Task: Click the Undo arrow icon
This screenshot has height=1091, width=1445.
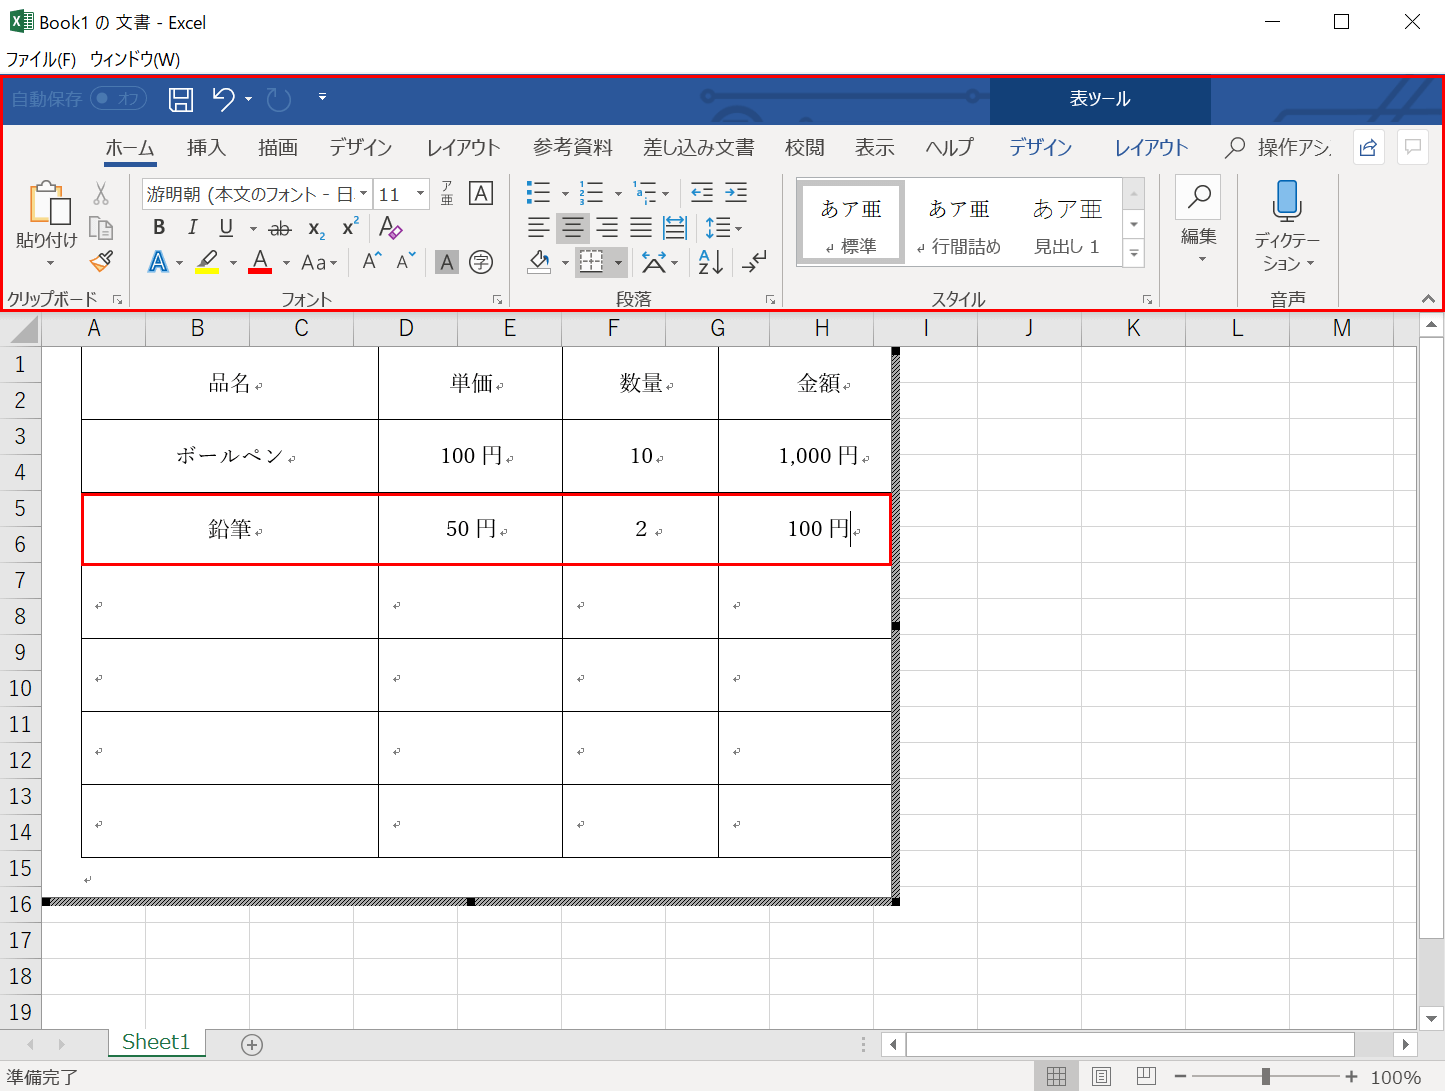Action: coord(224,99)
